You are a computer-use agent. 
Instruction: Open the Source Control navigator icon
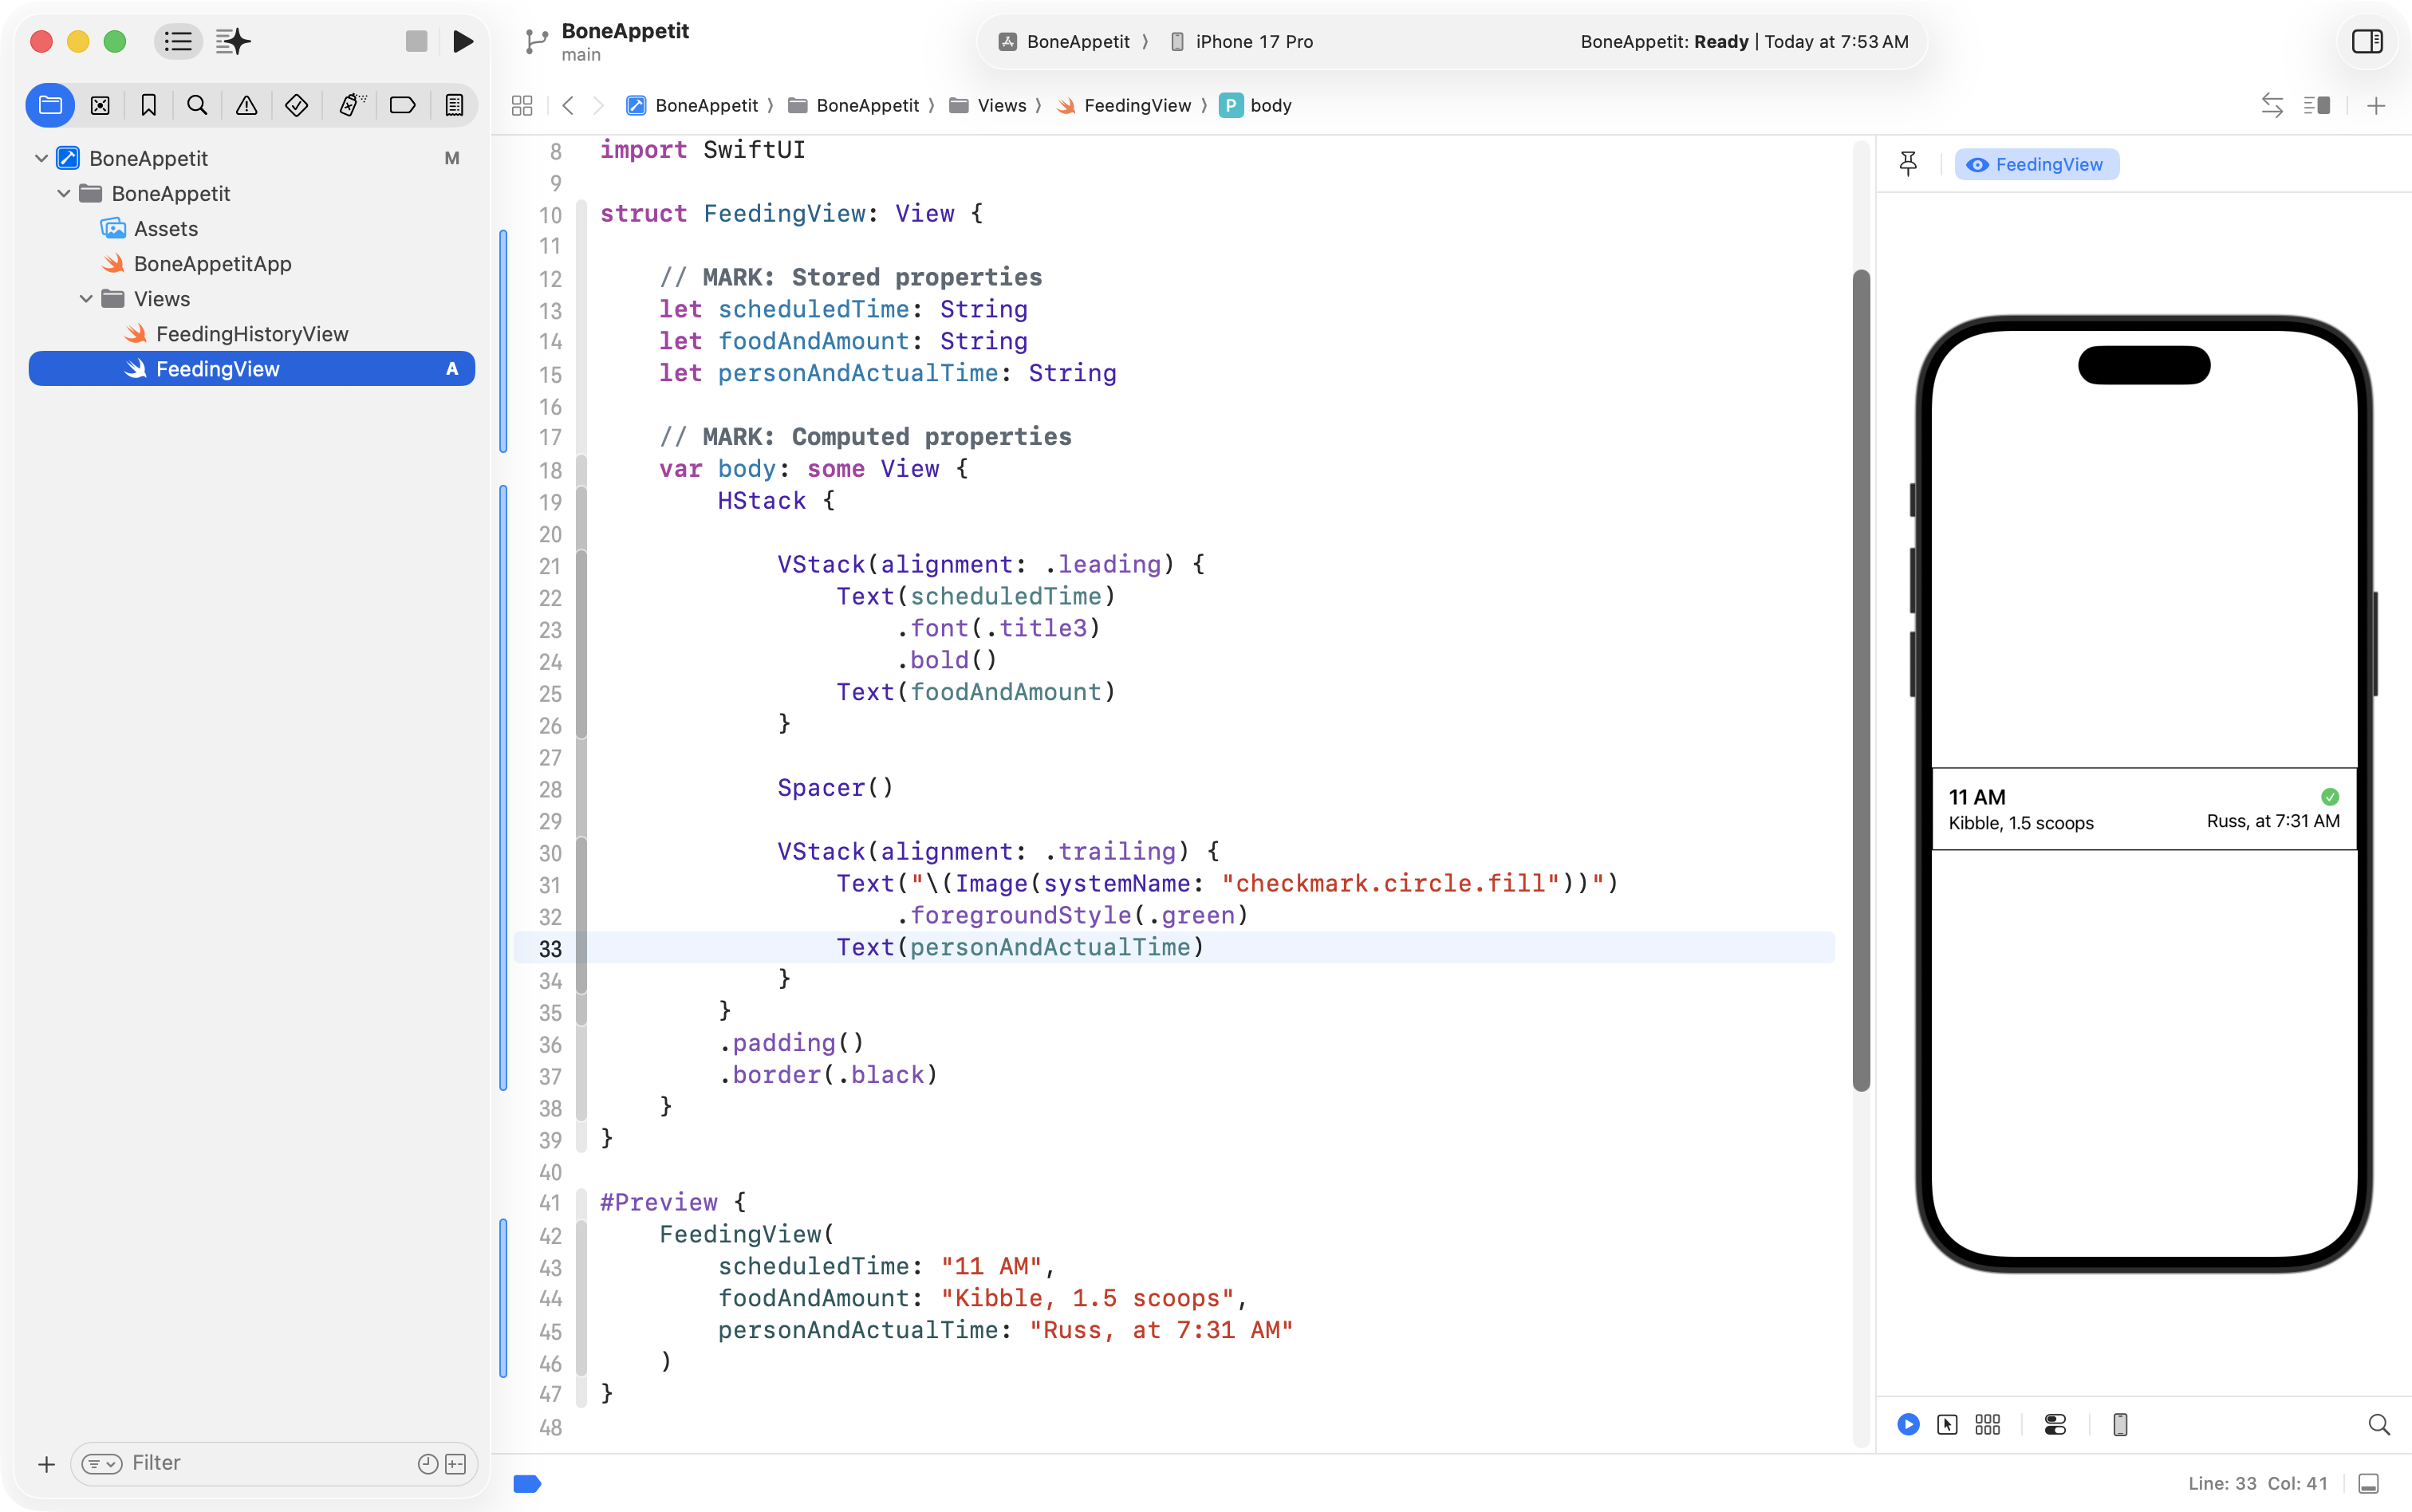point(100,105)
